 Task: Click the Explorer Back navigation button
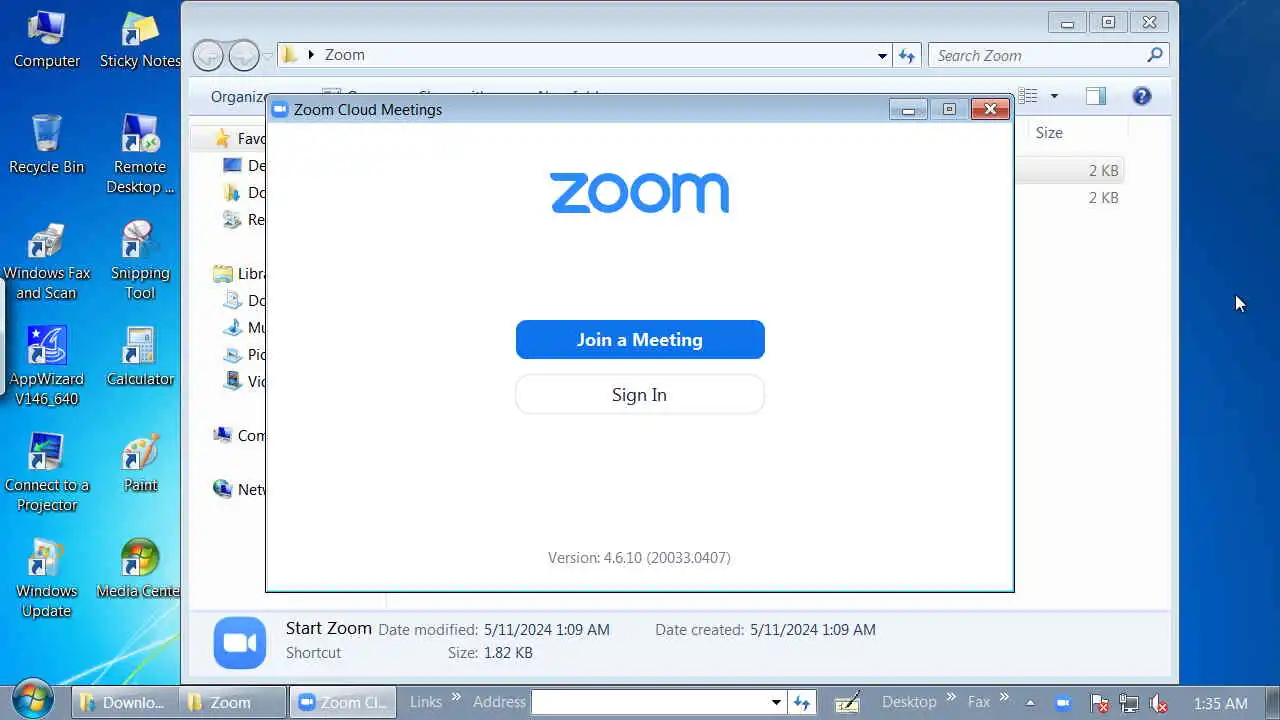208,55
